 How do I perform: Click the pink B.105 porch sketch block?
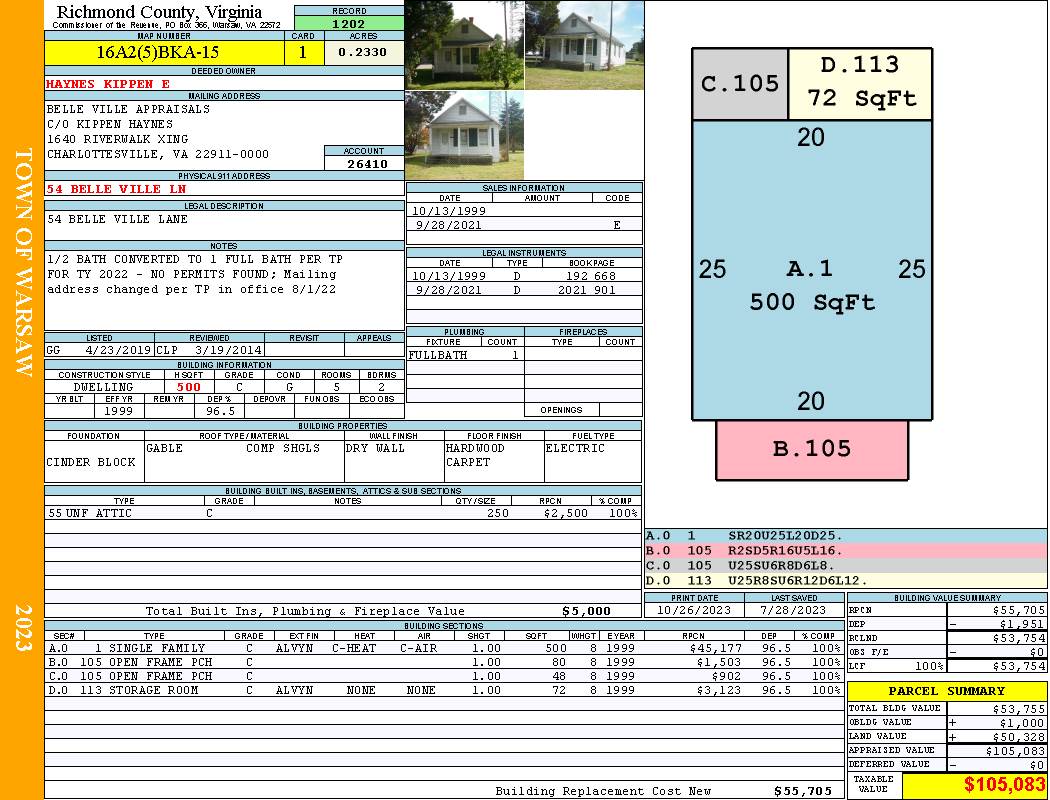(811, 449)
